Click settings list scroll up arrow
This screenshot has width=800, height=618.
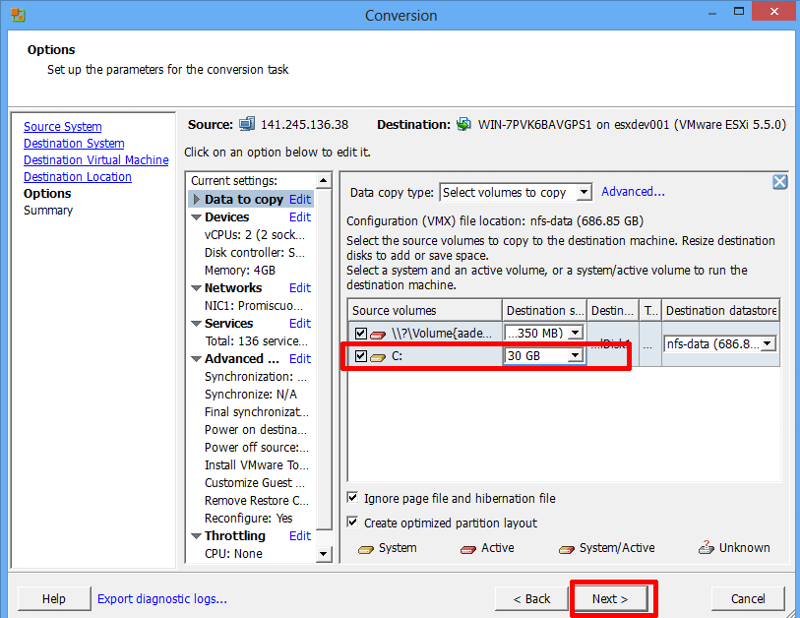(323, 181)
